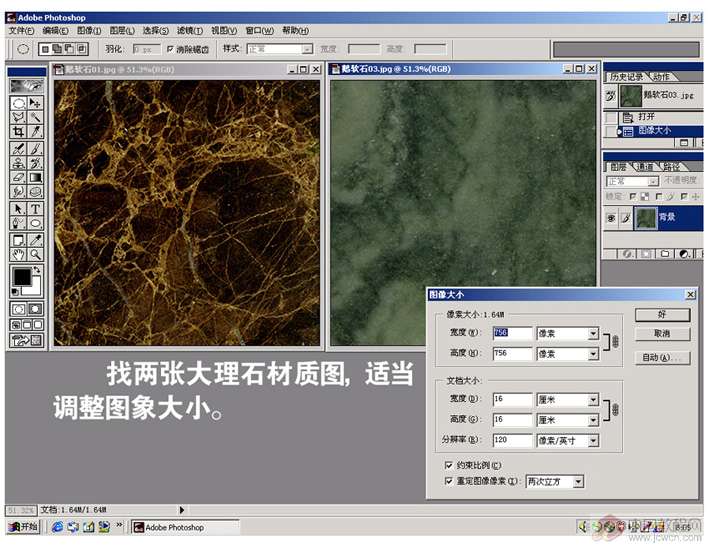Toggle lock transparent pixels checkbox in Layers

click(633, 196)
